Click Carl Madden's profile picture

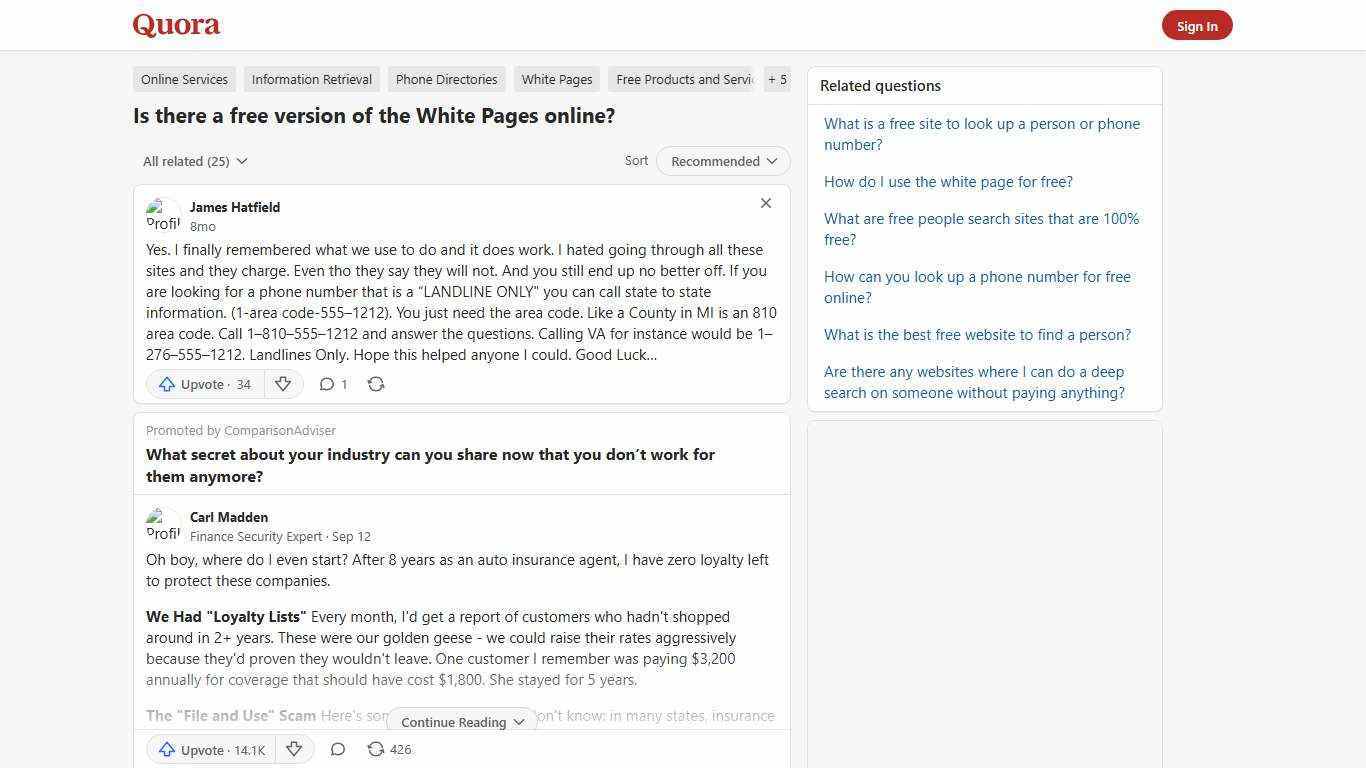click(163, 524)
